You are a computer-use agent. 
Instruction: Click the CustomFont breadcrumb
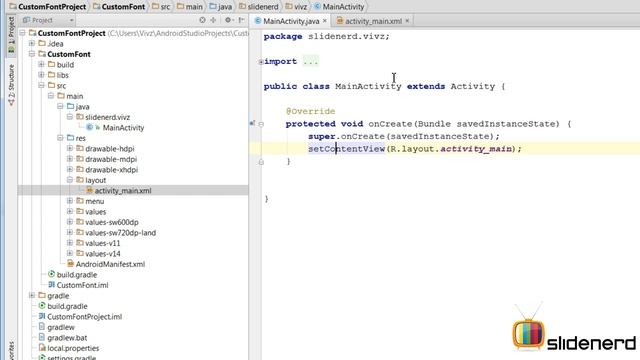pyautogui.click(x=119, y=7)
